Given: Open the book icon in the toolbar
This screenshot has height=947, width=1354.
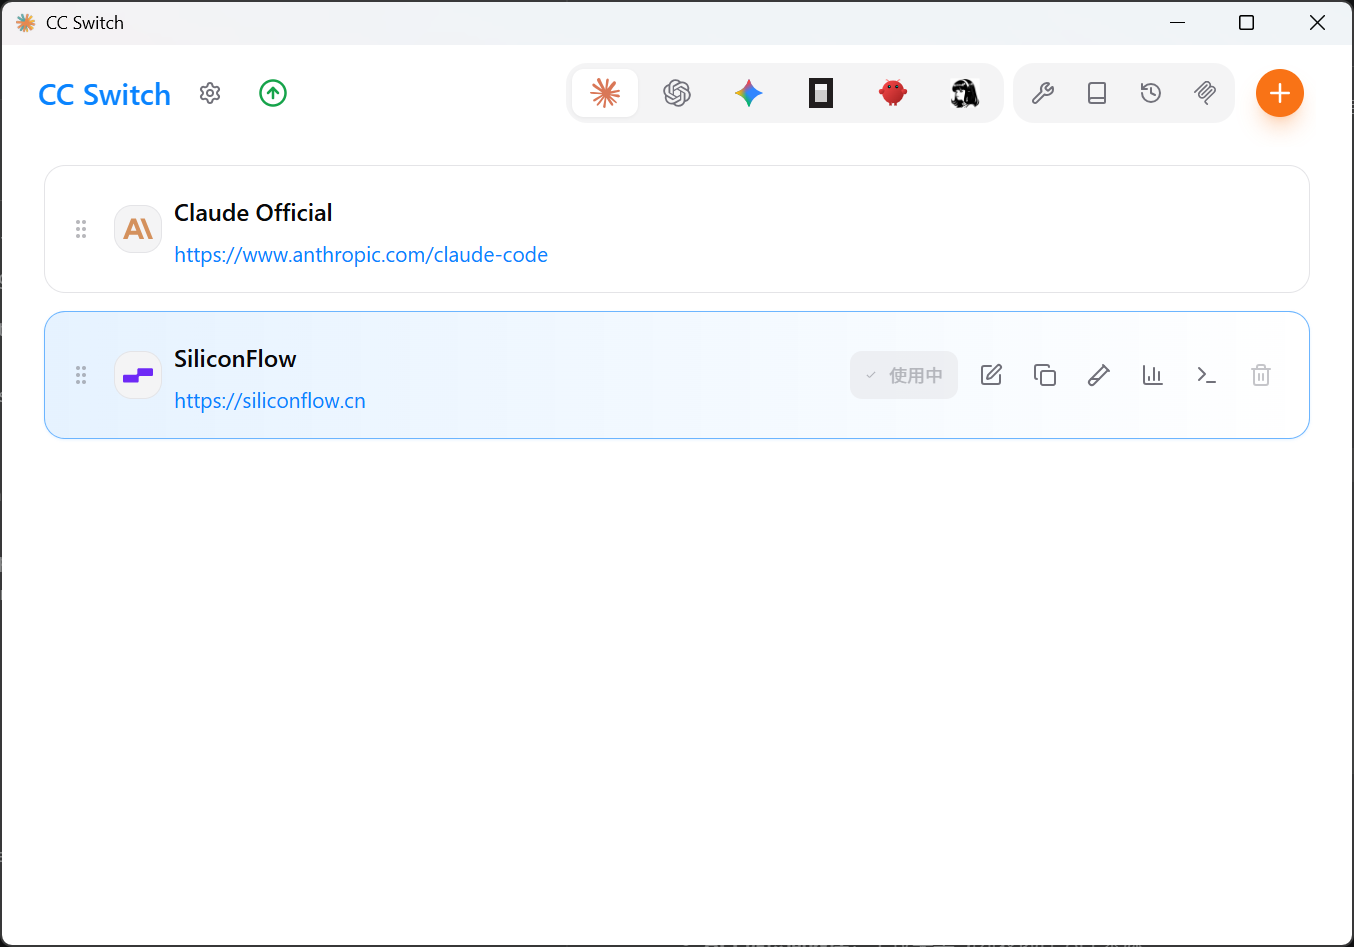Looking at the screenshot, I should 1097,93.
